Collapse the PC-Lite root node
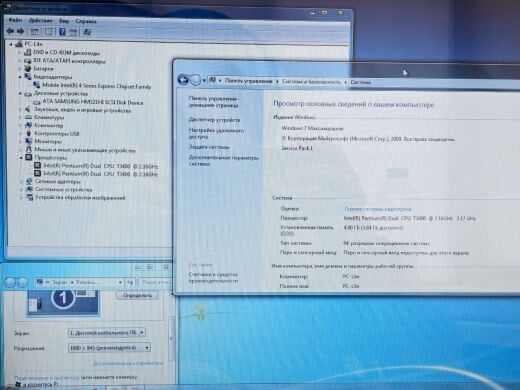520x390 pixels. (x=11, y=44)
